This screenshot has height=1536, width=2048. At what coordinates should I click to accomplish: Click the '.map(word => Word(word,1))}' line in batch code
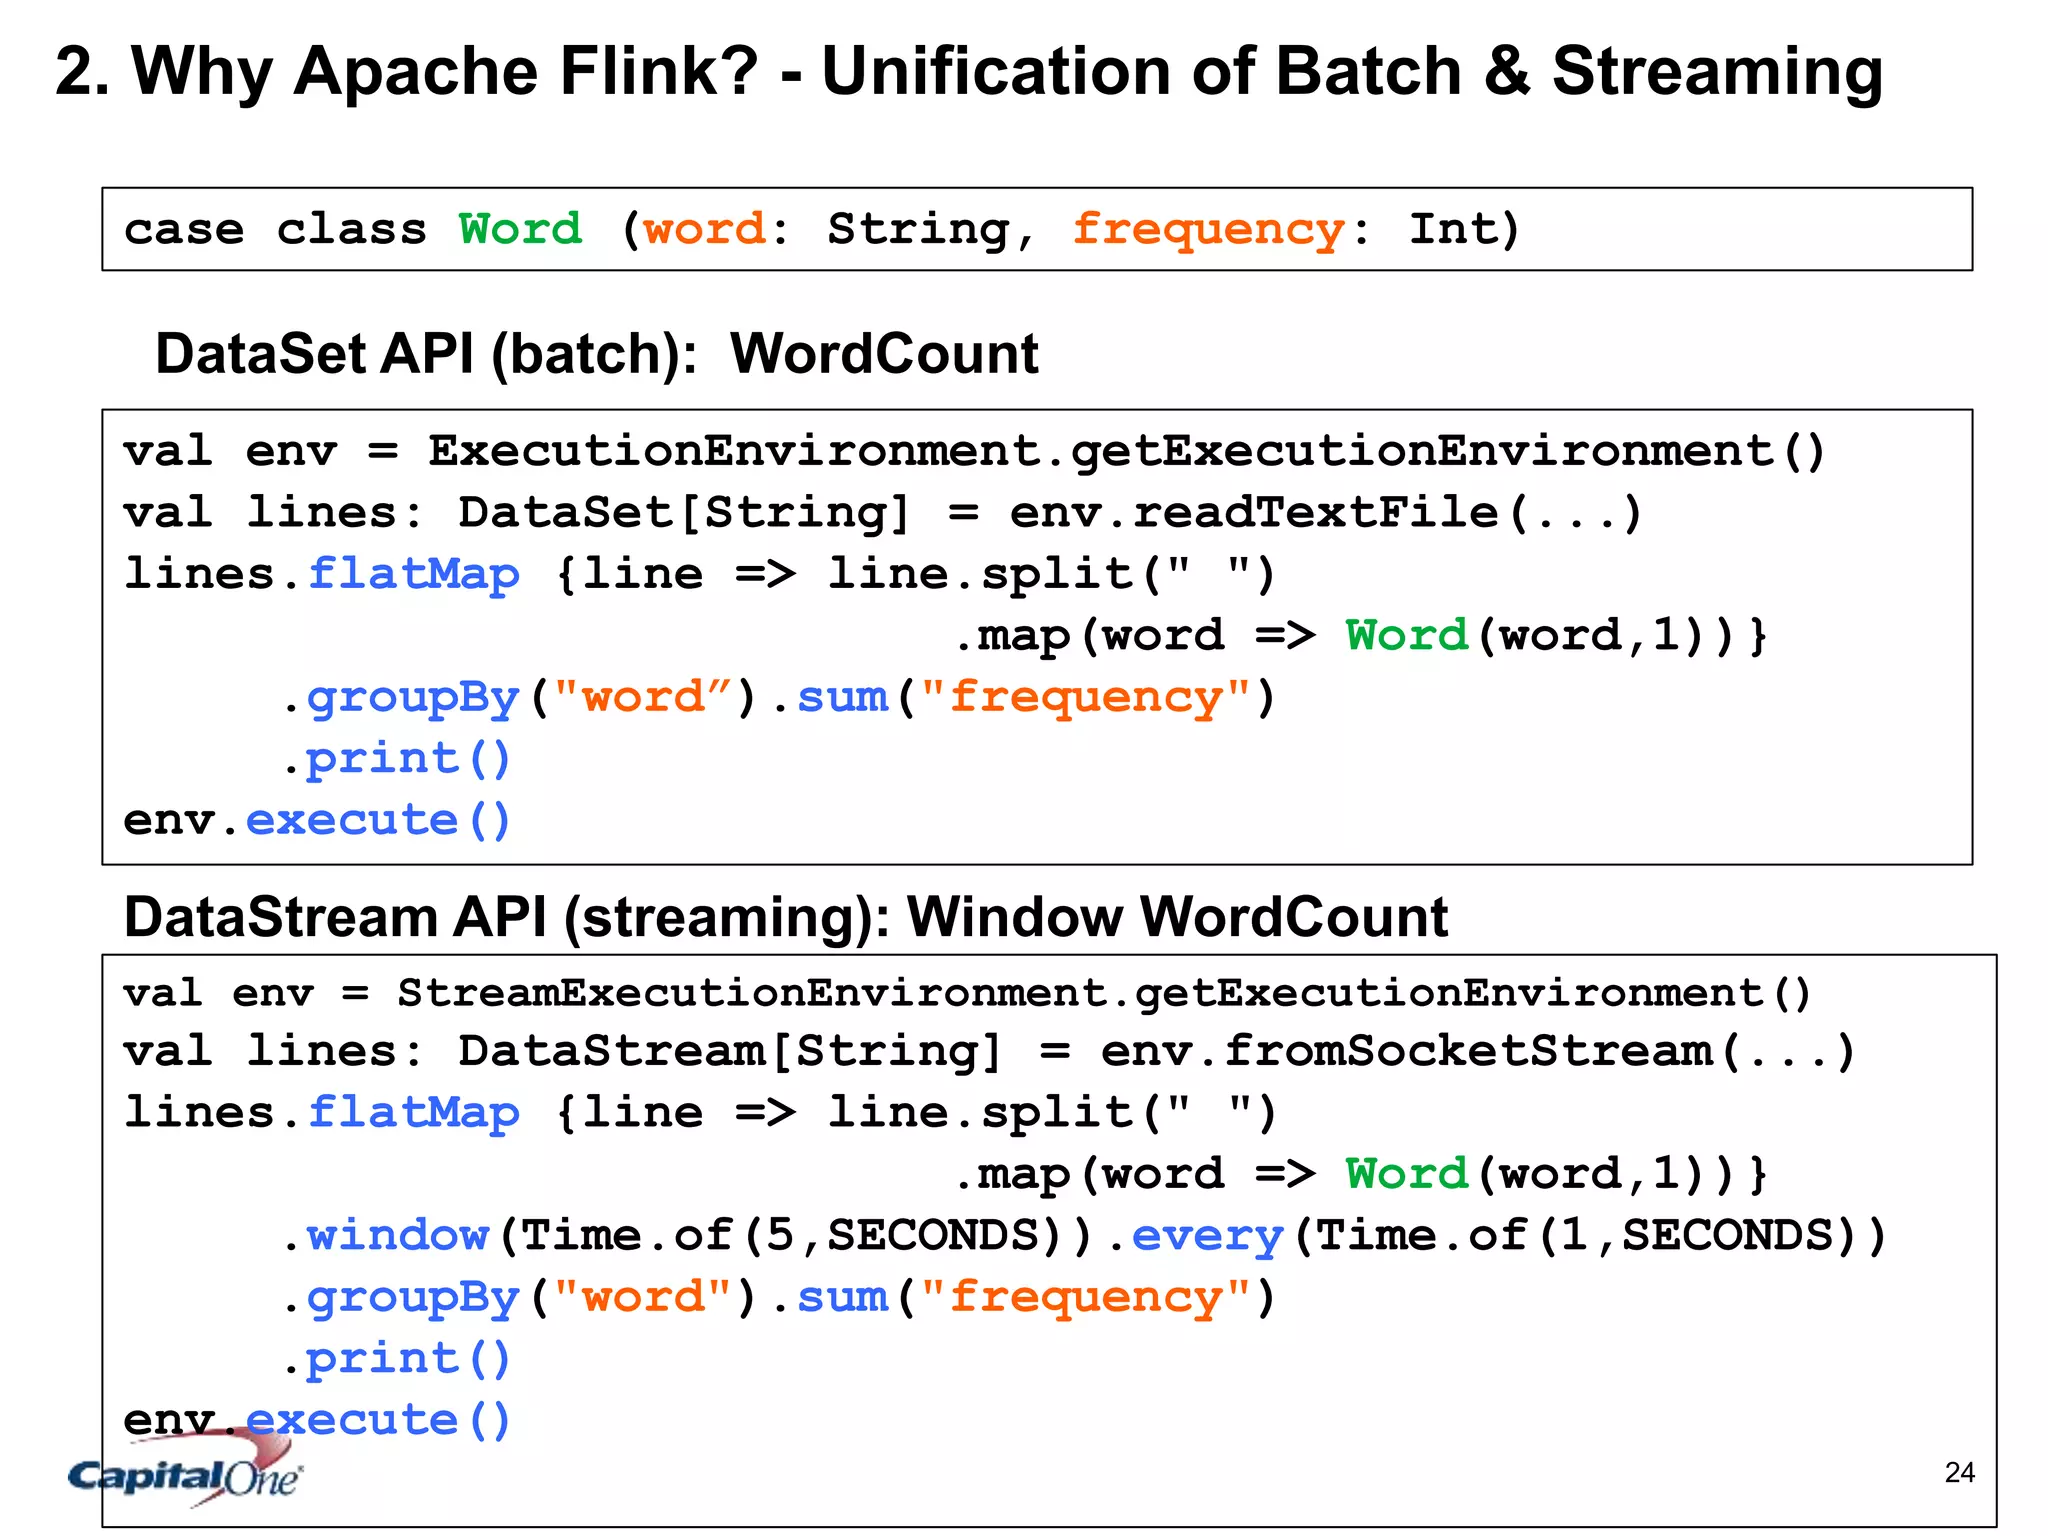coord(1361,636)
